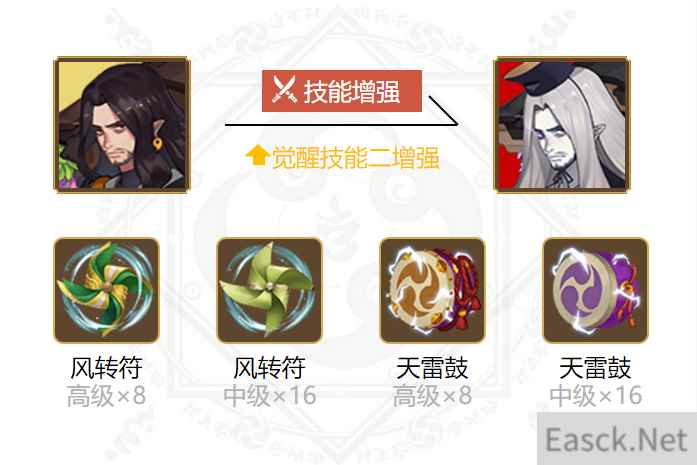Select the mid-grade purple thunder drum icon

596,291
